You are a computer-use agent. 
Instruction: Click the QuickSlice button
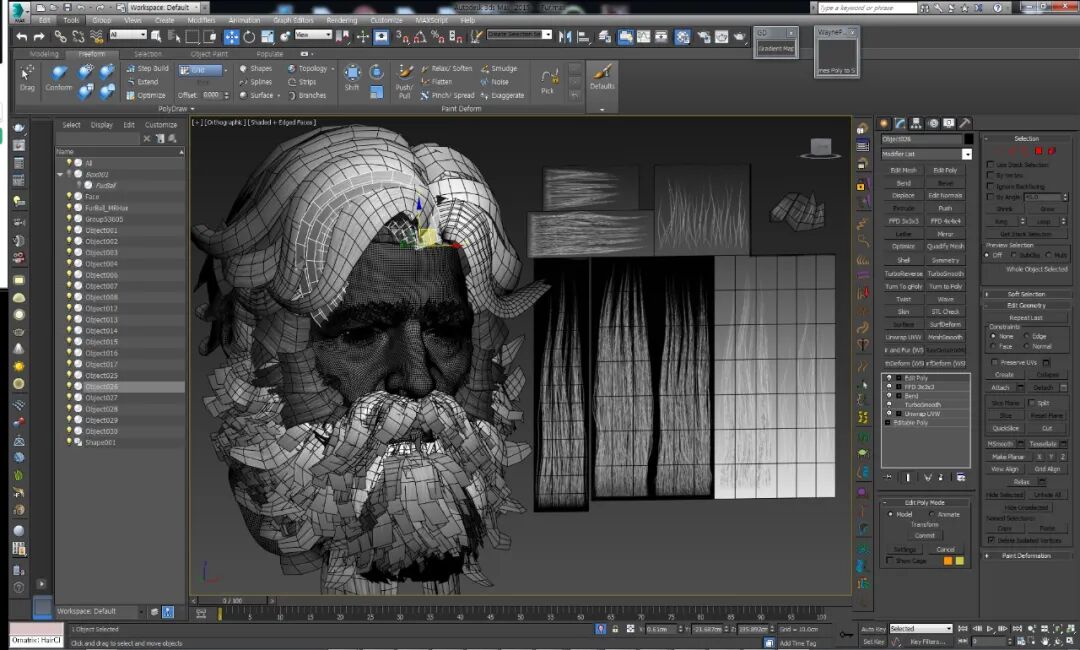pyautogui.click(x=1006, y=428)
